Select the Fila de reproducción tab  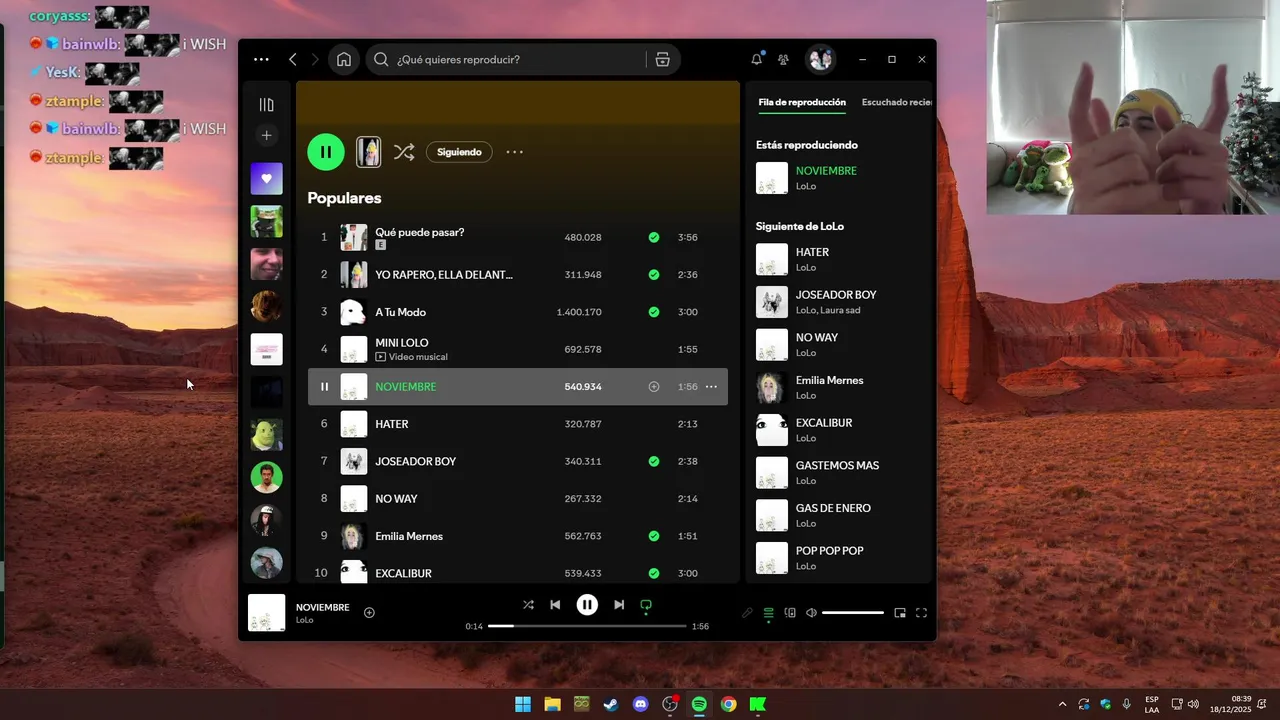tap(802, 102)
